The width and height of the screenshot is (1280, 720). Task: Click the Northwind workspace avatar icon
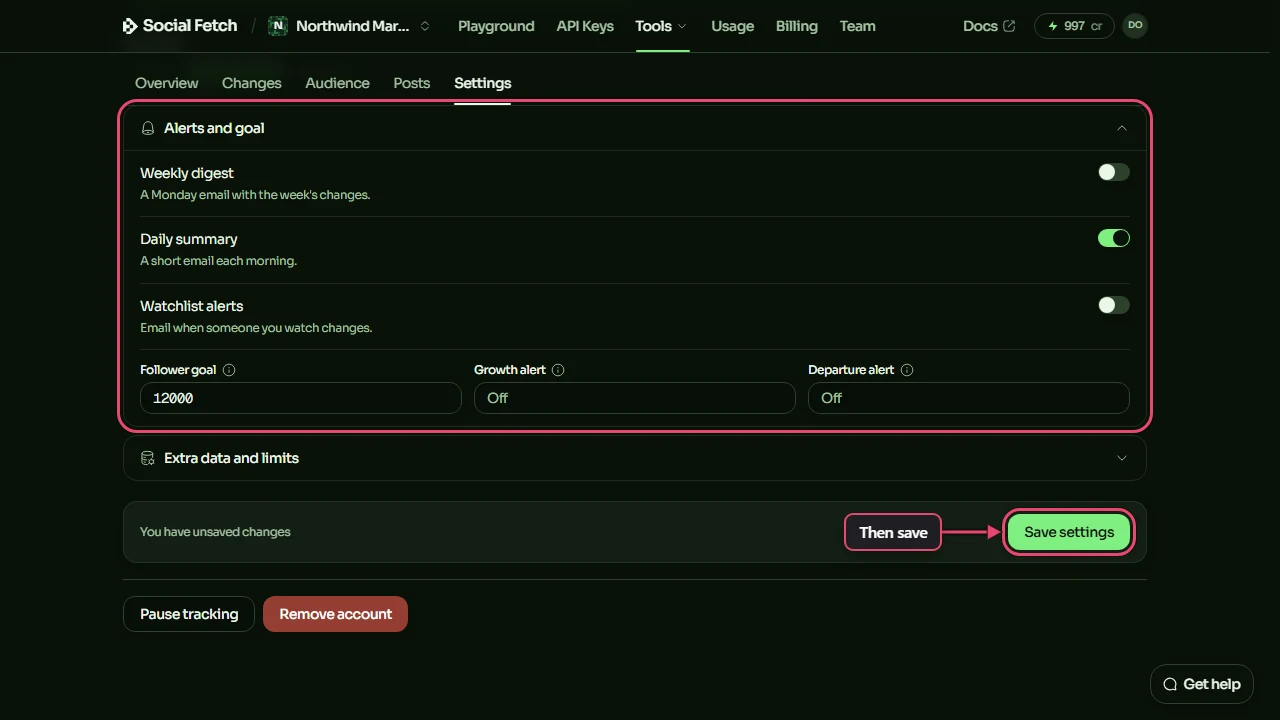click(x=278, y=26)
